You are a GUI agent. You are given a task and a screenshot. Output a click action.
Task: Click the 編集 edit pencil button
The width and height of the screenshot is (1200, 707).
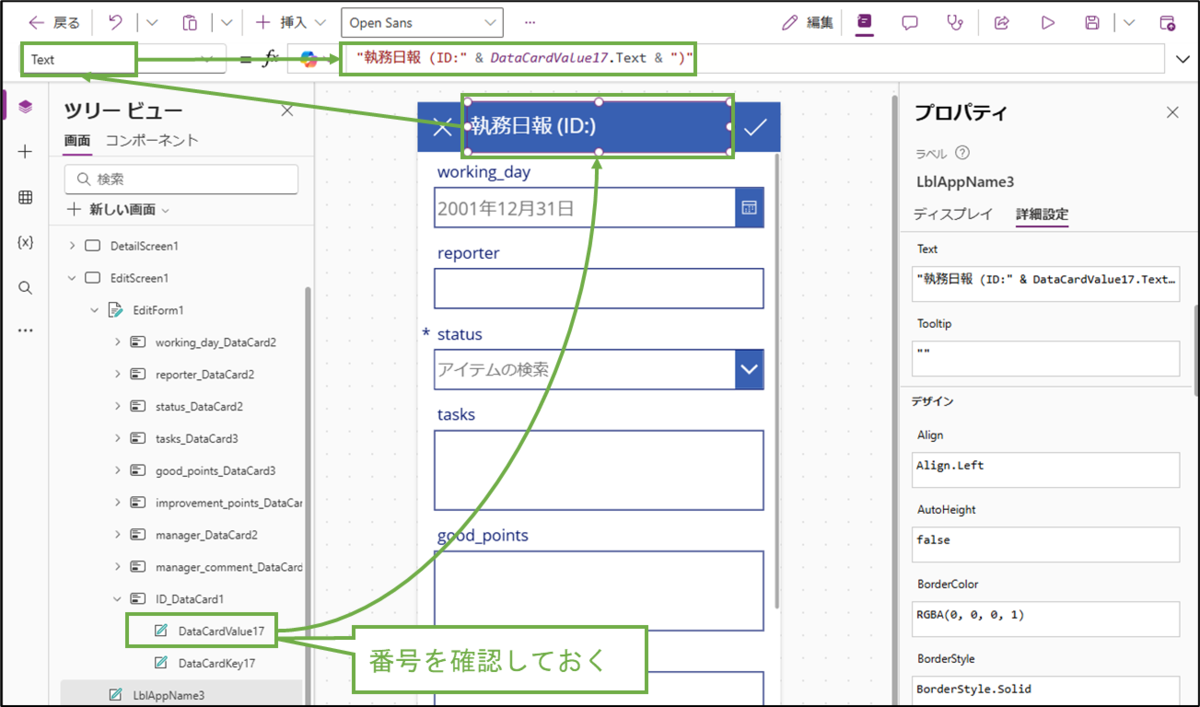pyautogui.click(x=807, y=22)
